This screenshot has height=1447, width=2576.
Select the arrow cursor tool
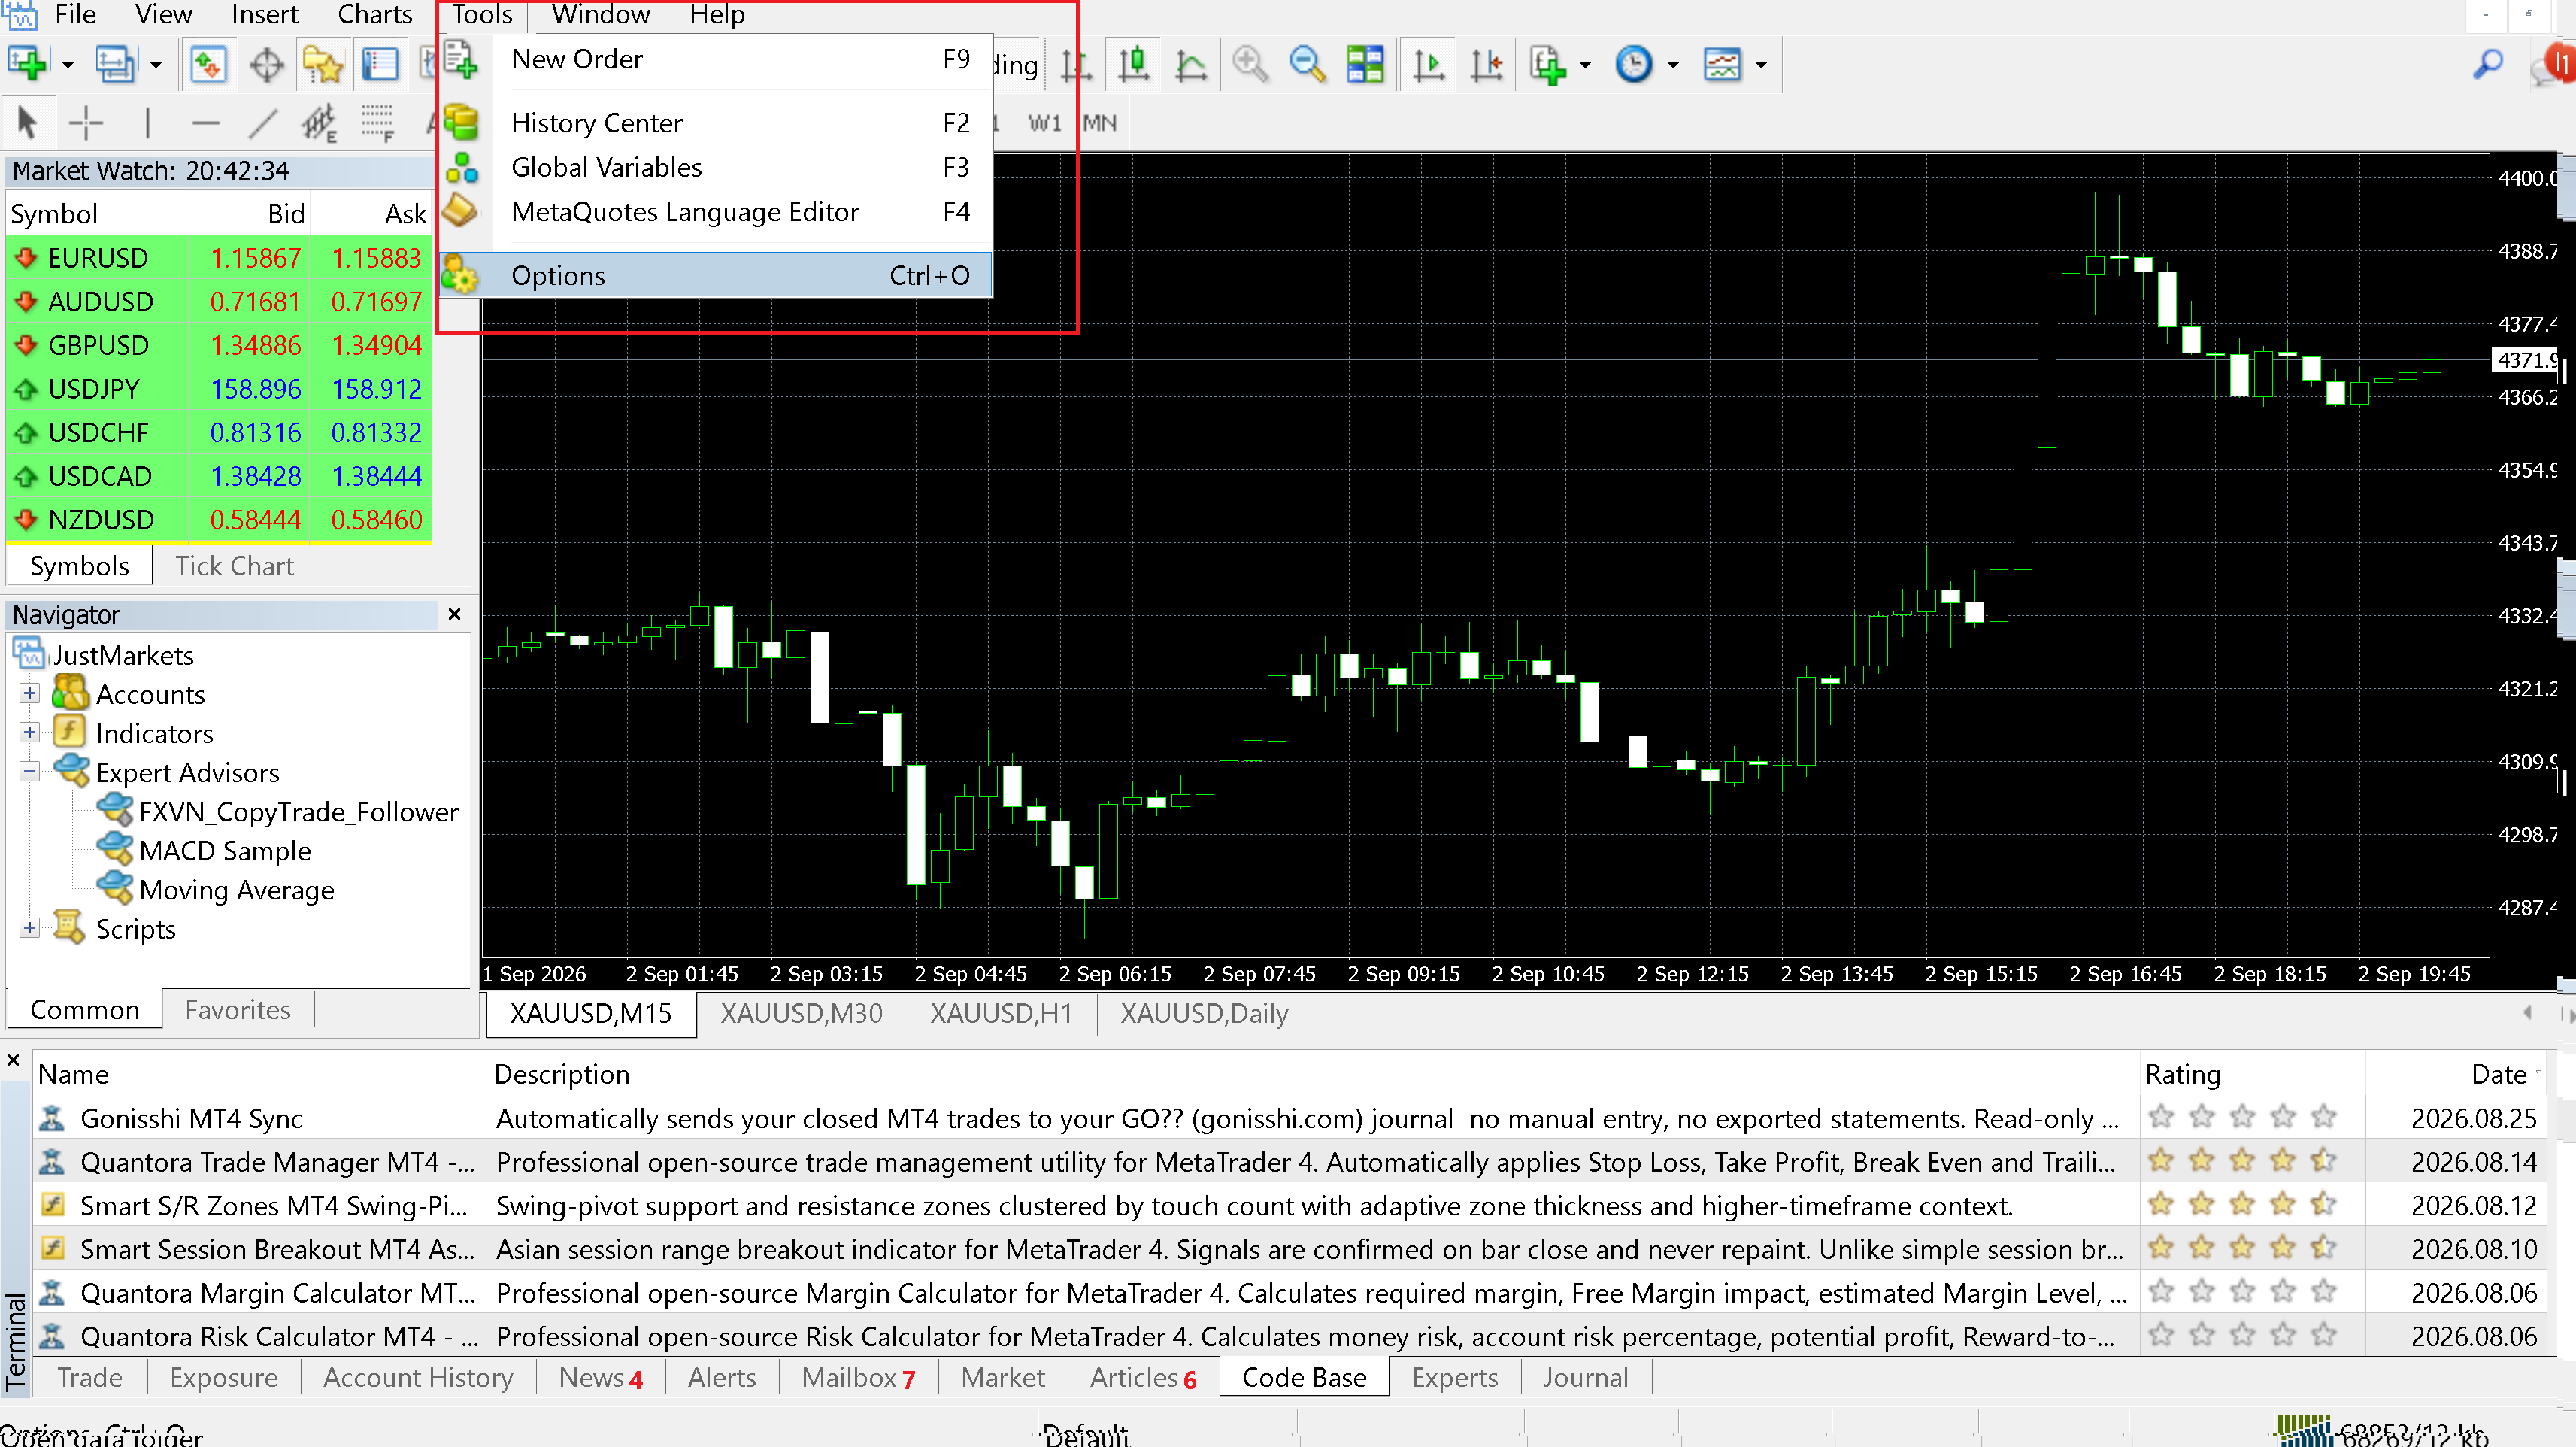click(x=27, y=123)
